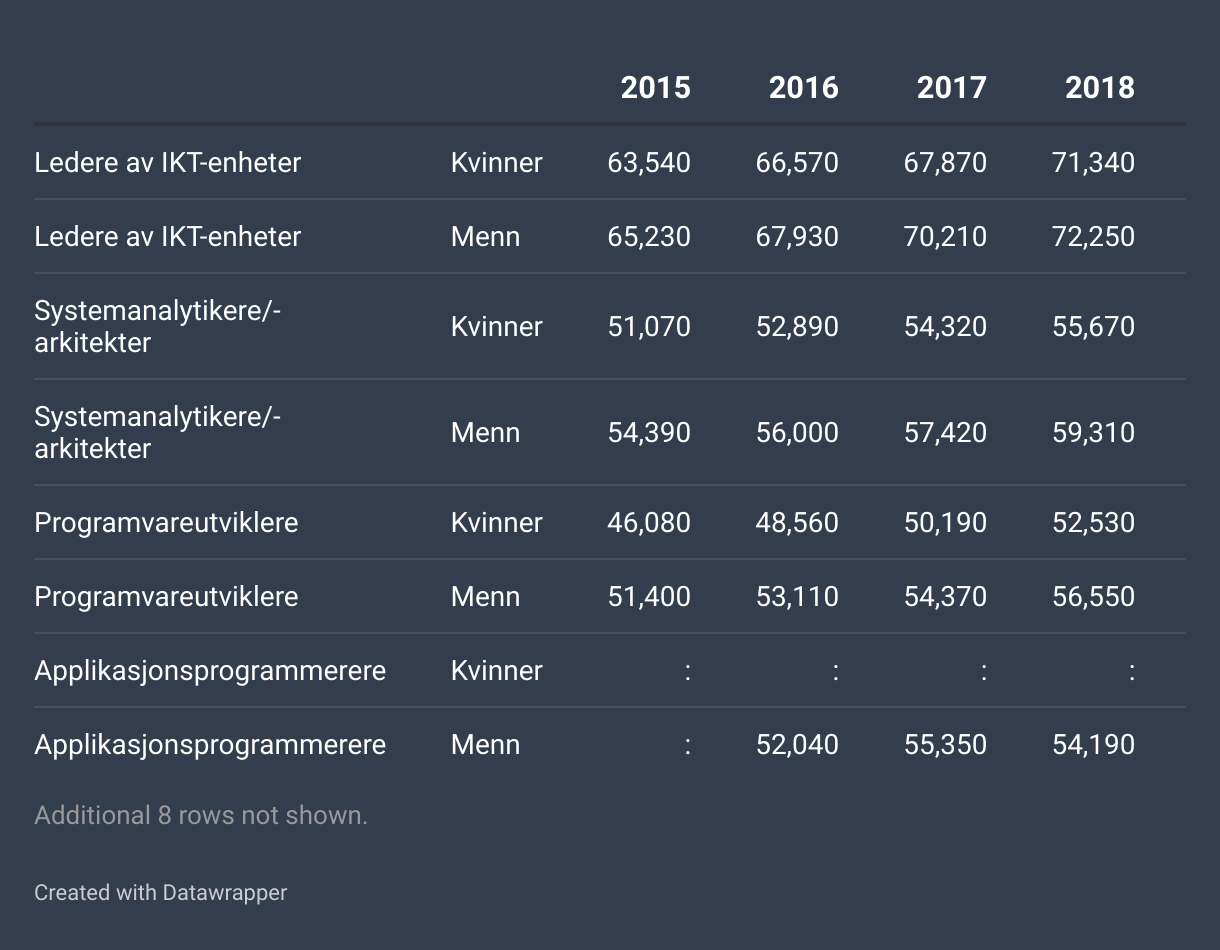Click the 'Additional 8 rows not shown' note
Viewport: 1220px width, 950px height.
point(201,815)
